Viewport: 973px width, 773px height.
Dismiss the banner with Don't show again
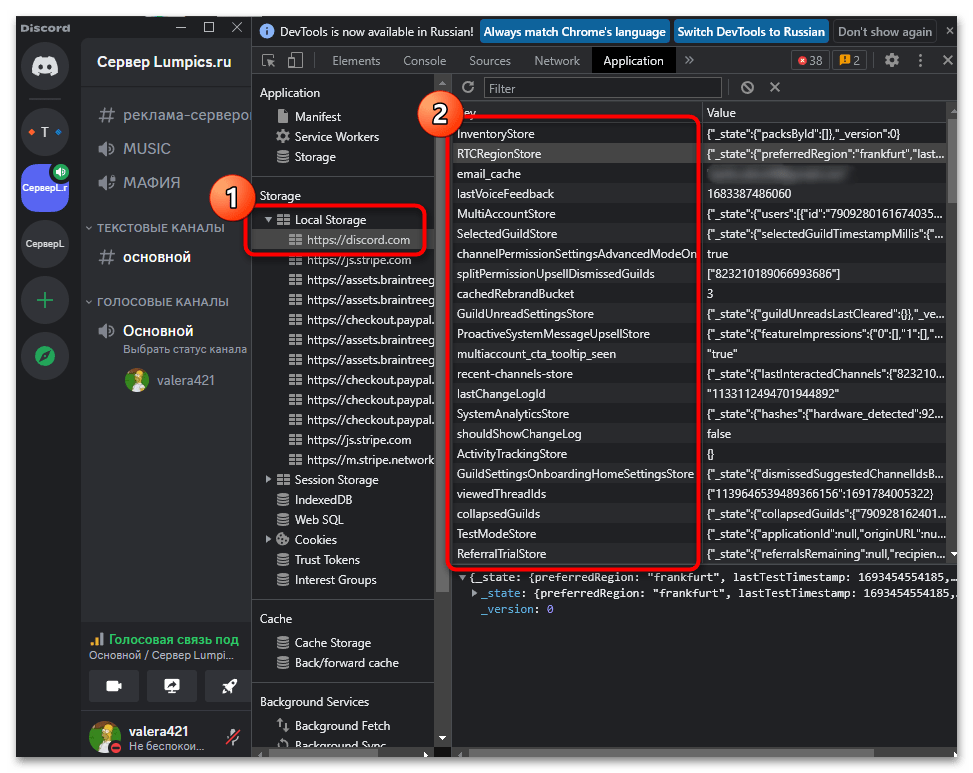(884, 31)
